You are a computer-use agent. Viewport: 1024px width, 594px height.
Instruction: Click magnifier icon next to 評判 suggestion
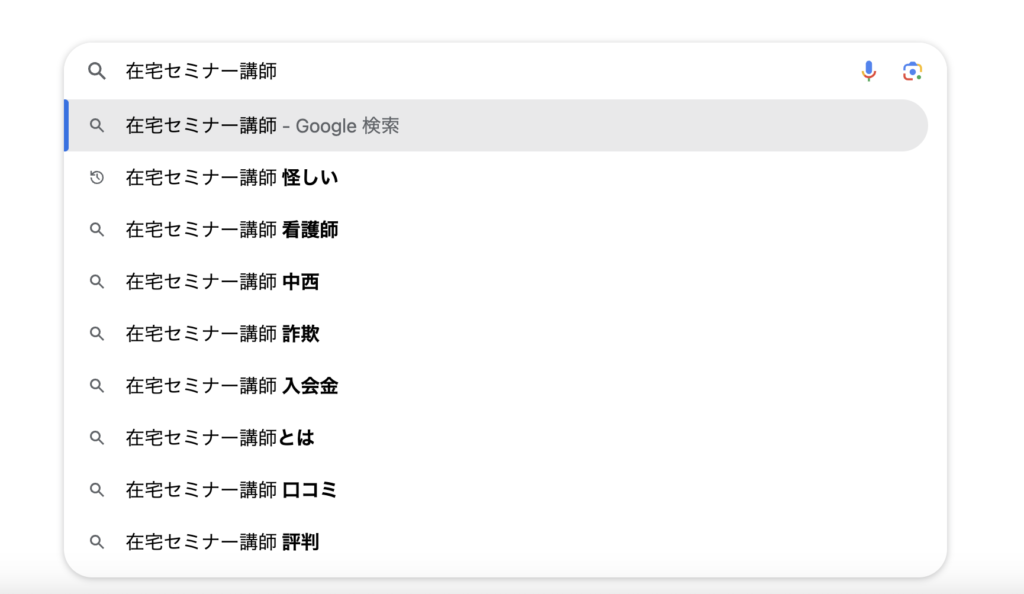pos(97,542)
